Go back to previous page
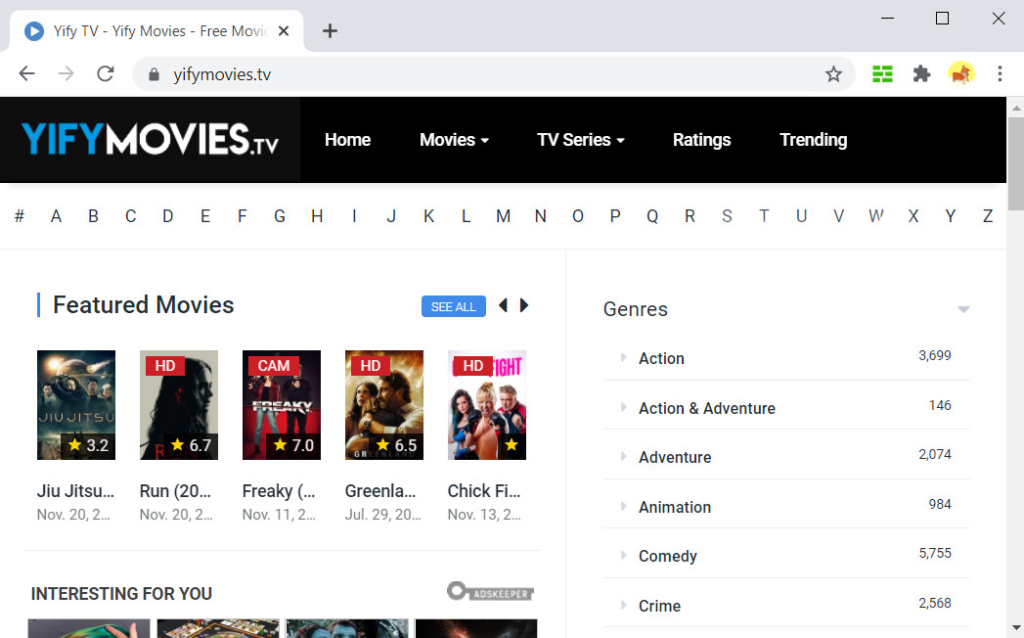This screenshot has height=638, width=1024. (x=27, y=74)
